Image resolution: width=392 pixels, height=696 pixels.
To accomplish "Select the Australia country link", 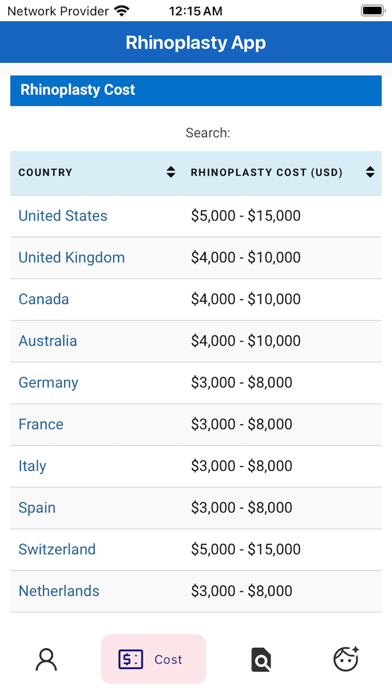I will [48, 341].
